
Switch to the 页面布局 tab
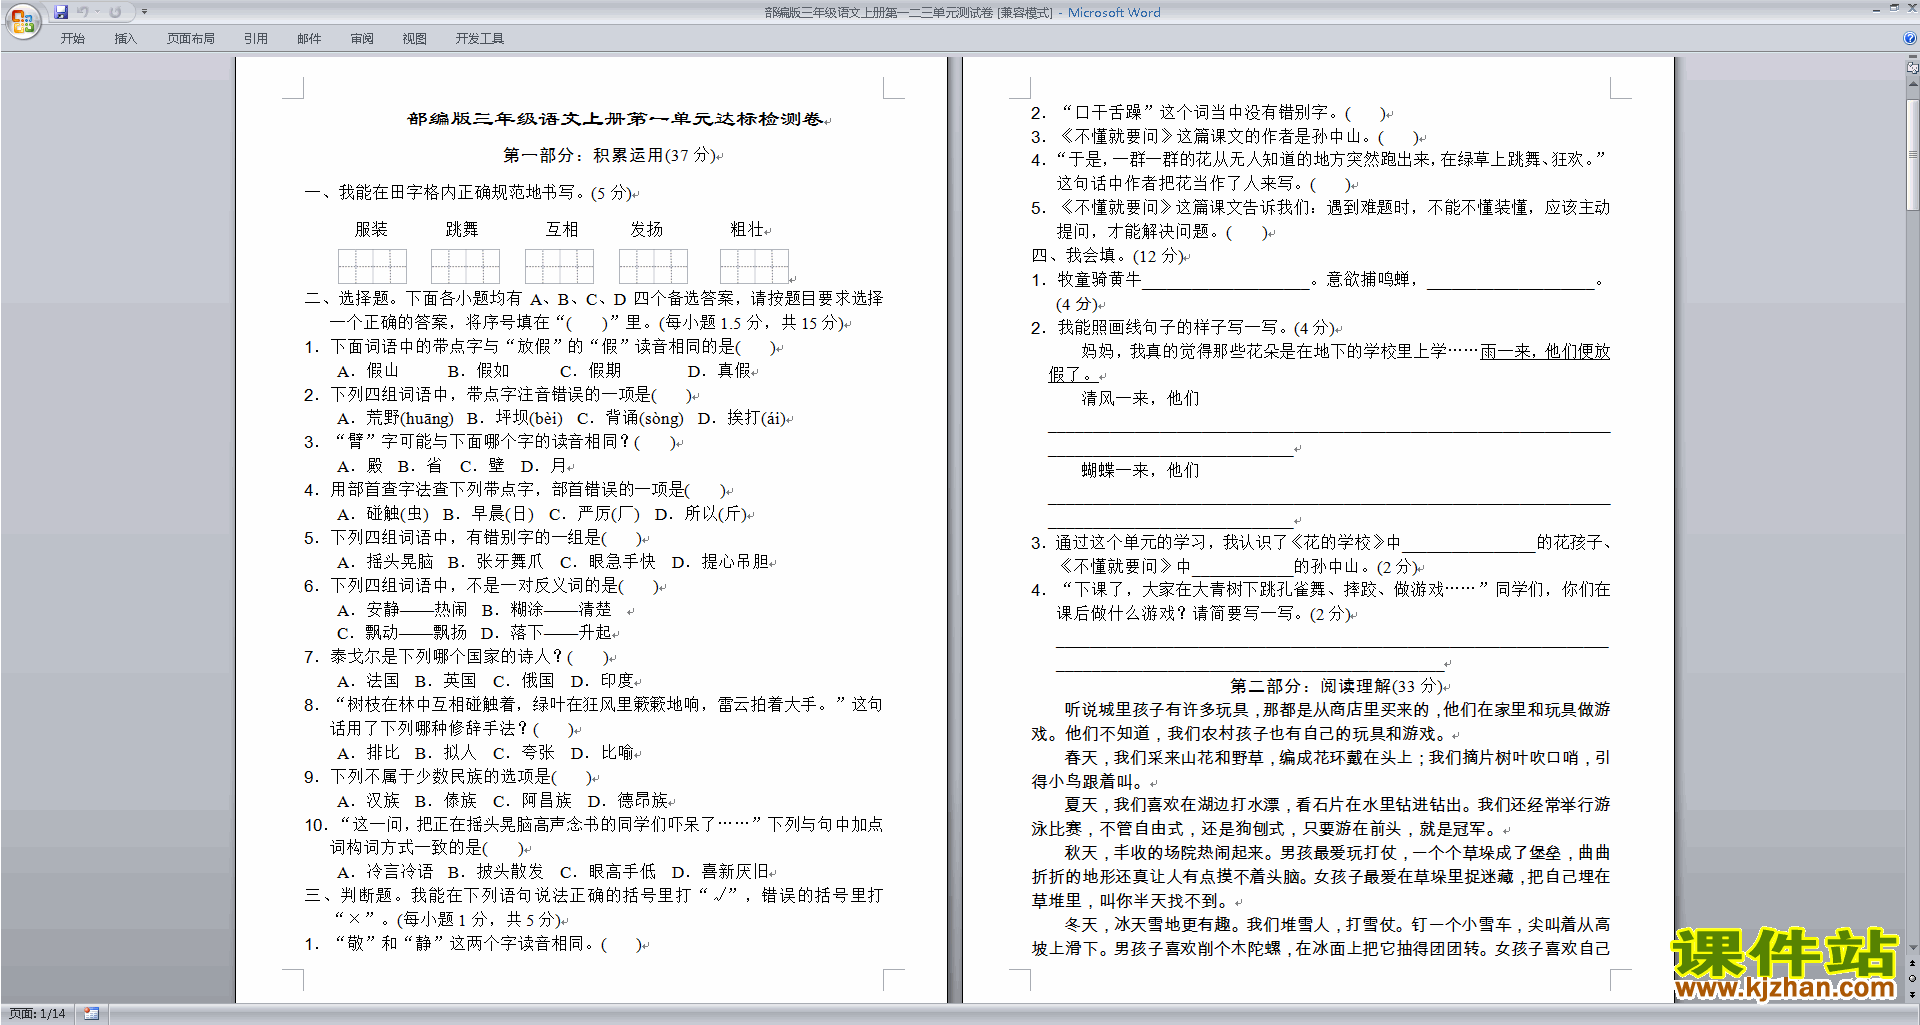pyautogui.click(x=191, y=39)
